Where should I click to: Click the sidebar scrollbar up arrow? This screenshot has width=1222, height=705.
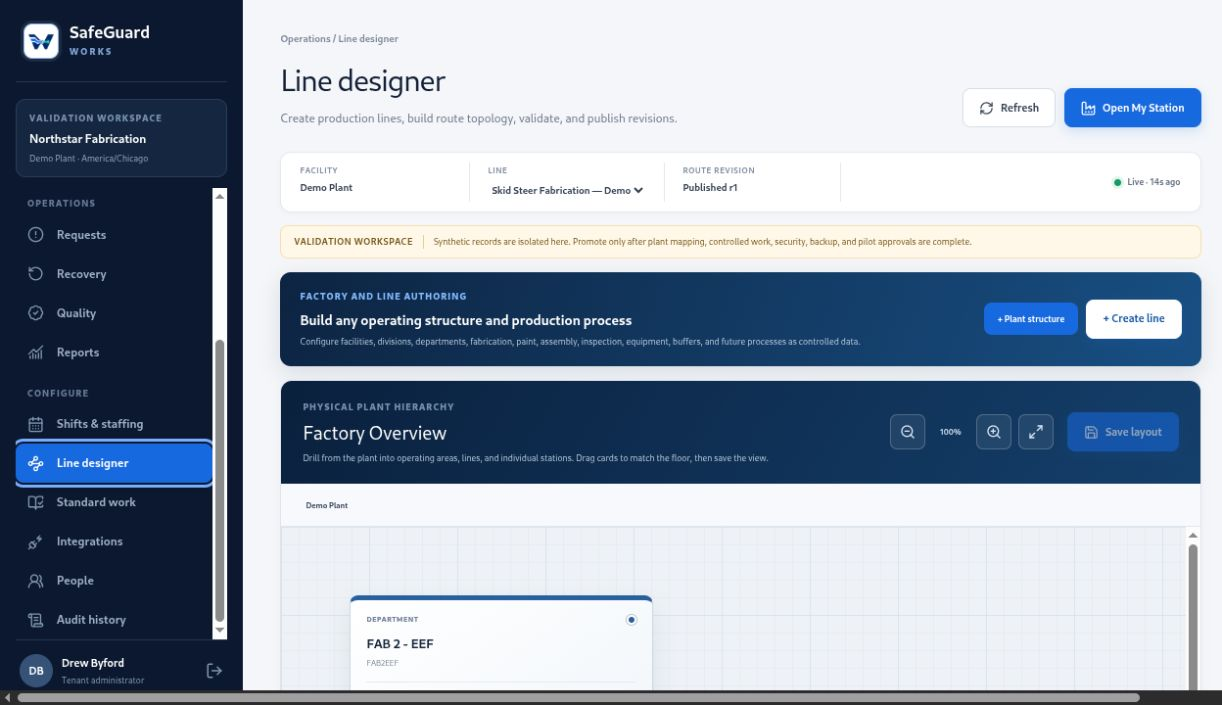[x=220, y=196]
